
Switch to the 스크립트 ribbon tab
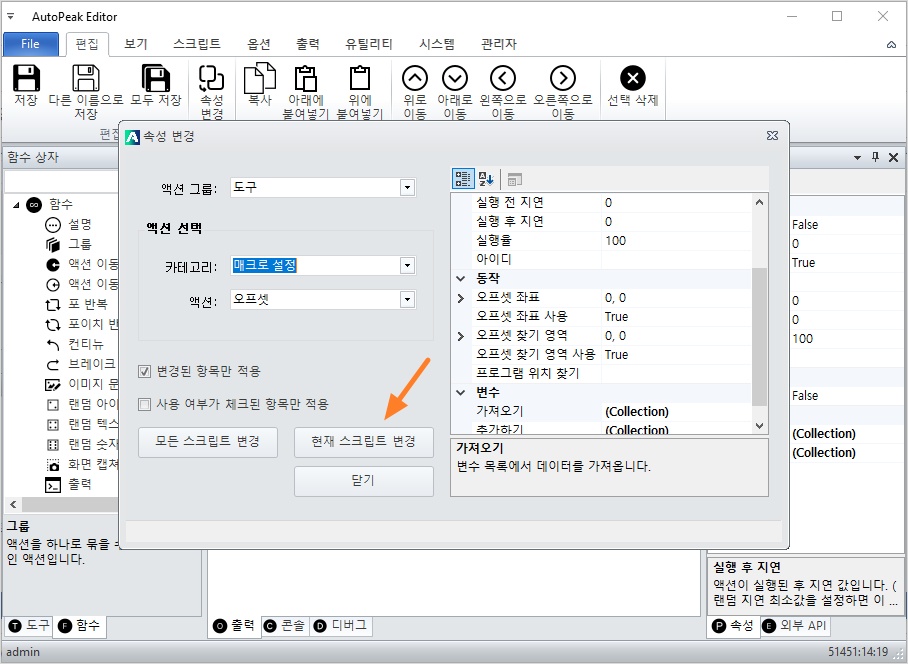197,44
